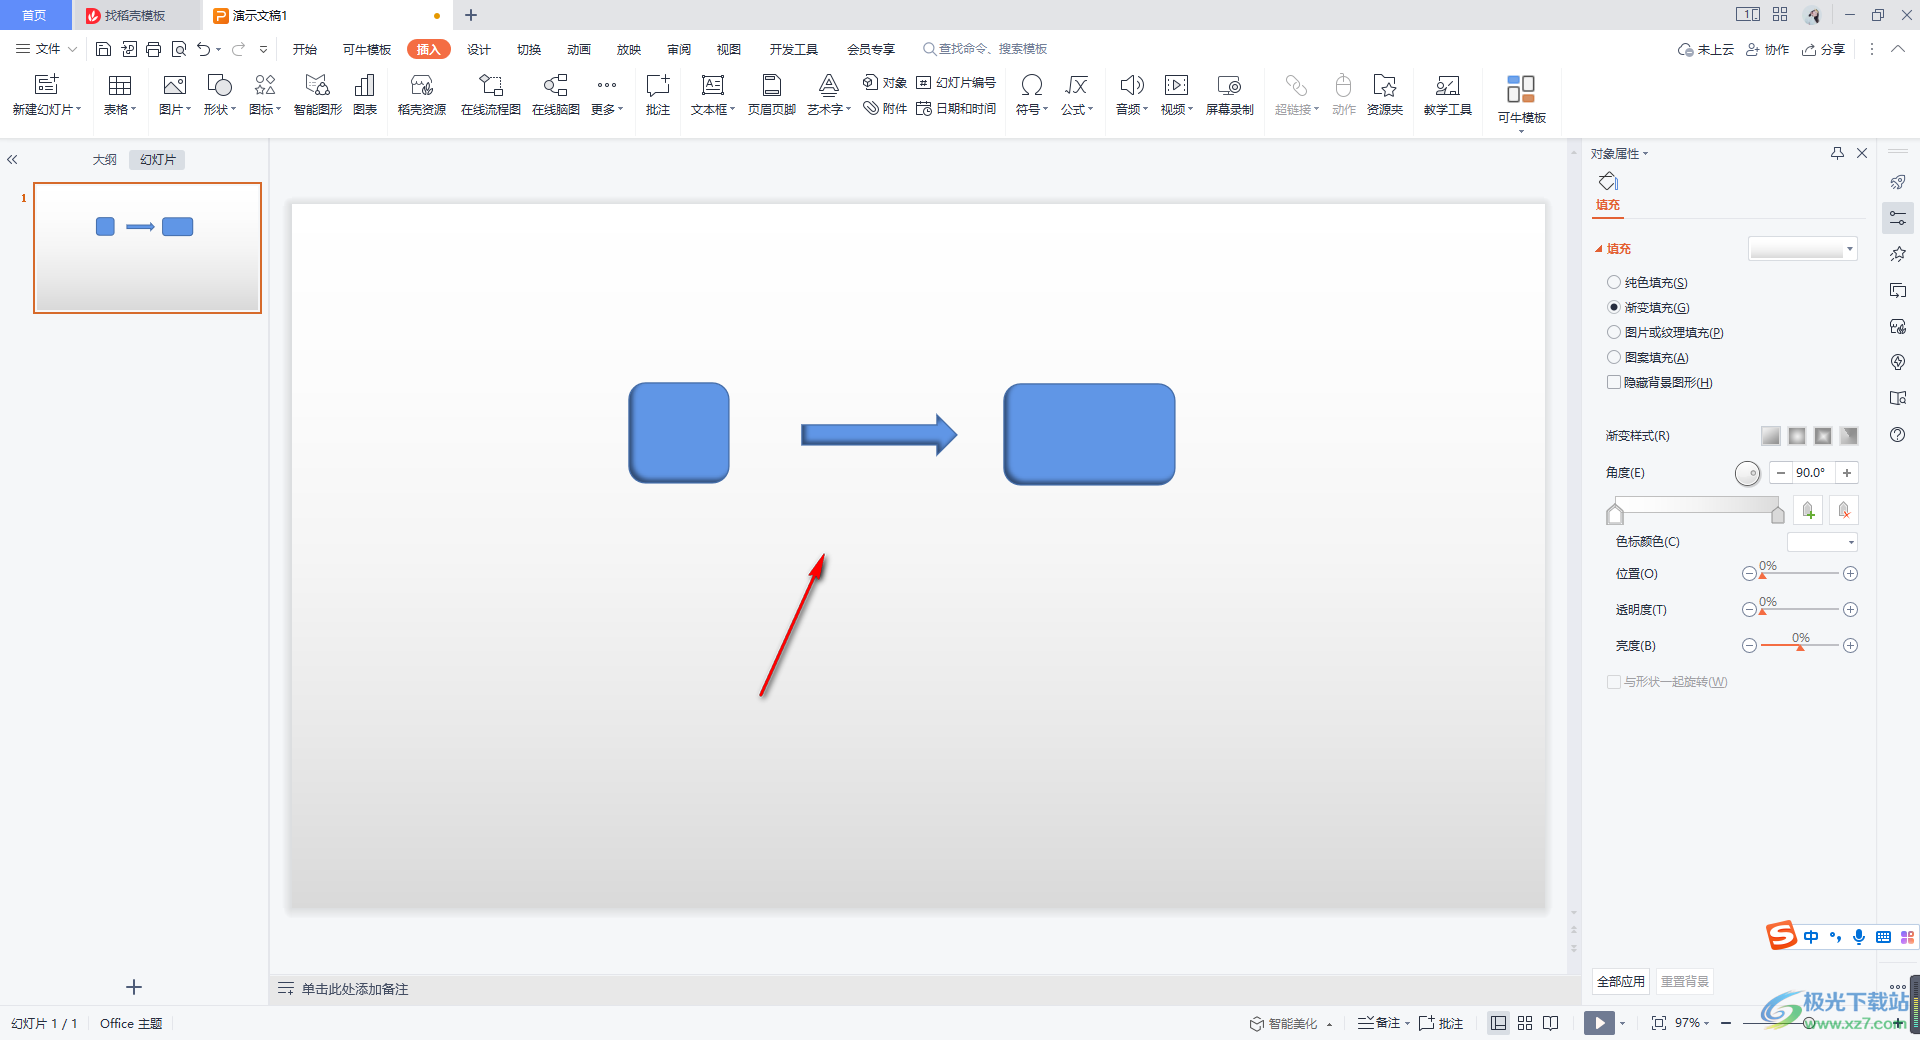Open online flowchart tool

491,95
